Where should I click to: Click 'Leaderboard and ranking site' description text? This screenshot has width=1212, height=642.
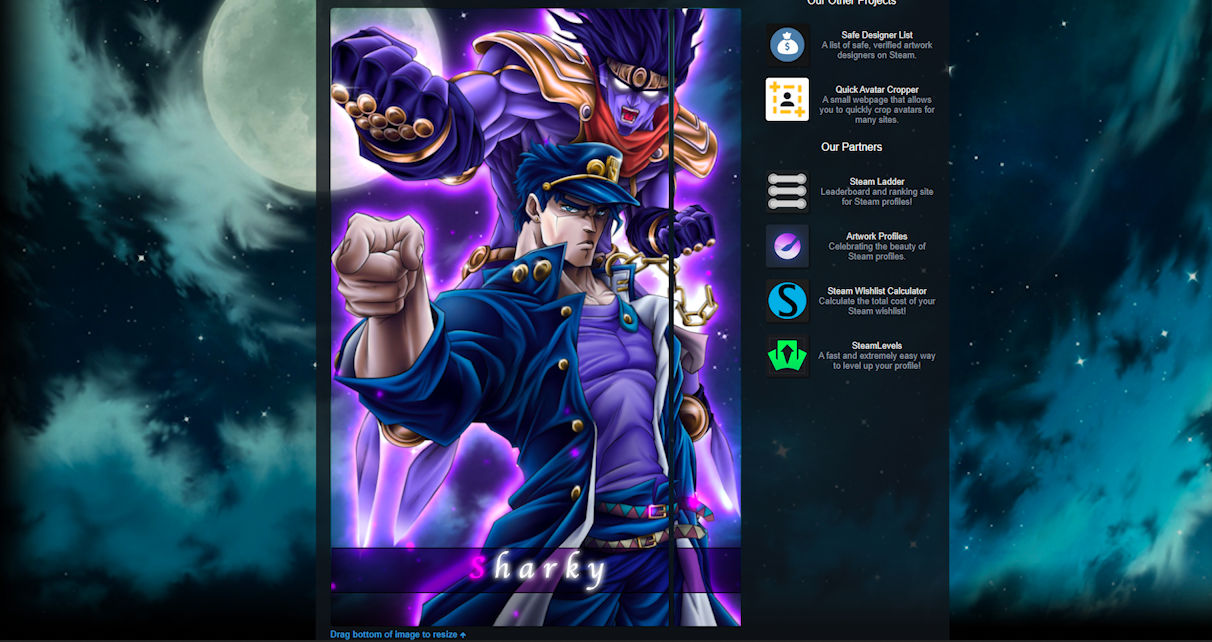[877, 197]
